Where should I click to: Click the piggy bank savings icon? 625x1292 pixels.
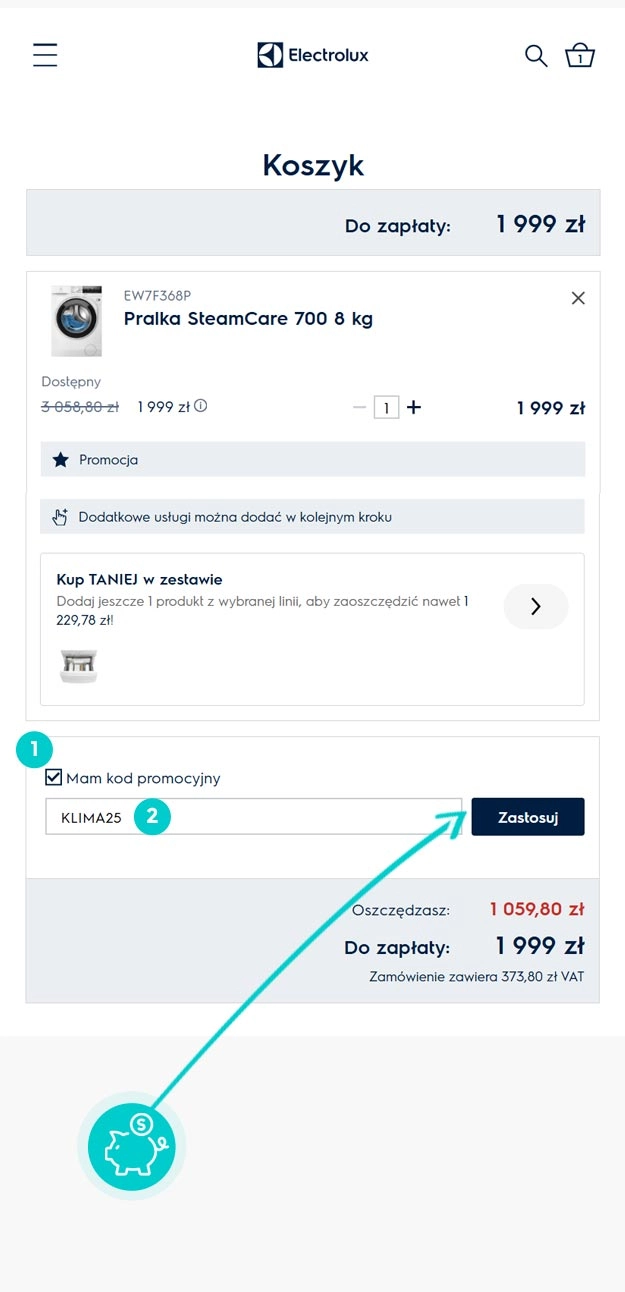(x=132, y=1145)
